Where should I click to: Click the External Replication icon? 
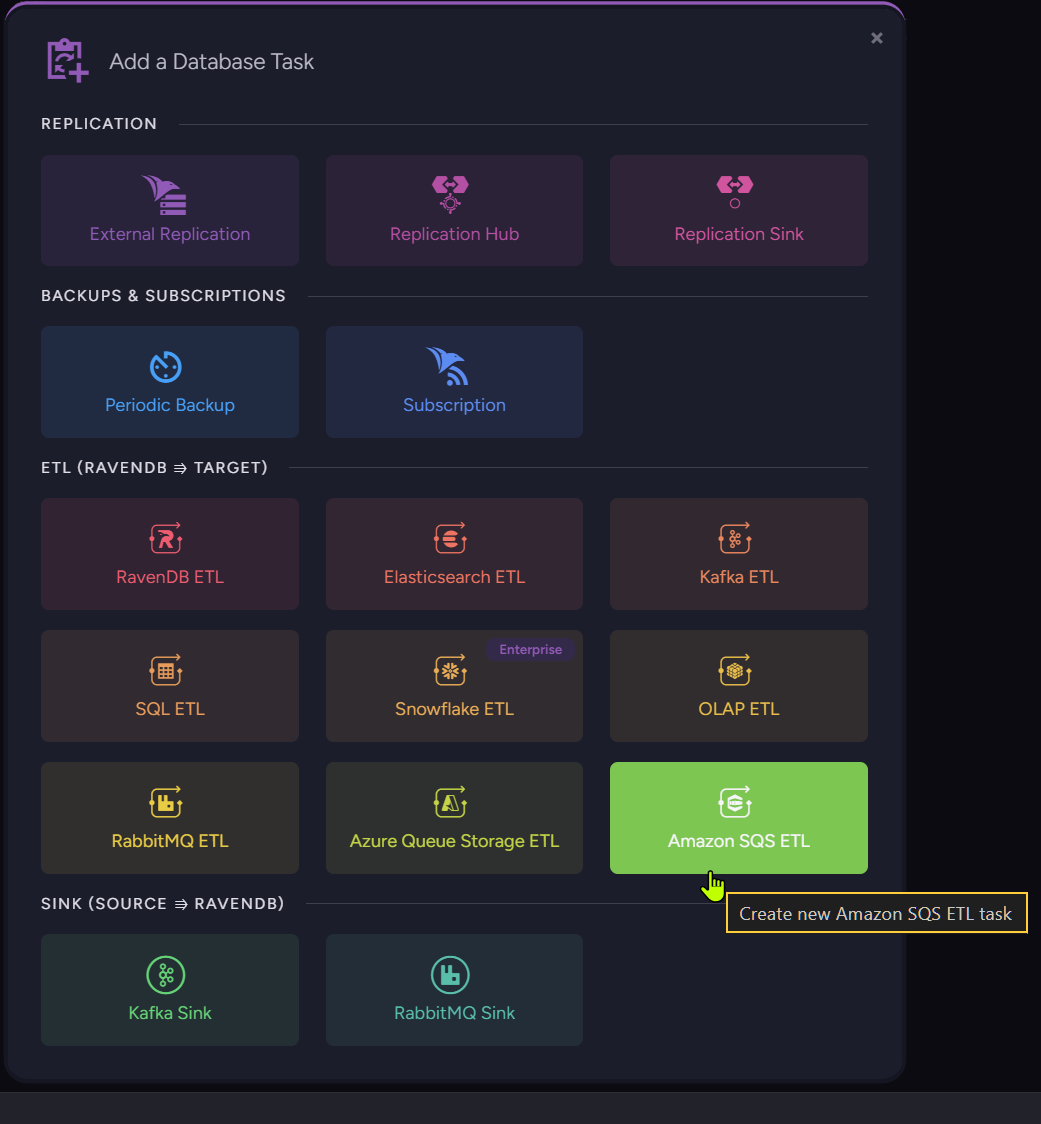(165, 195)
